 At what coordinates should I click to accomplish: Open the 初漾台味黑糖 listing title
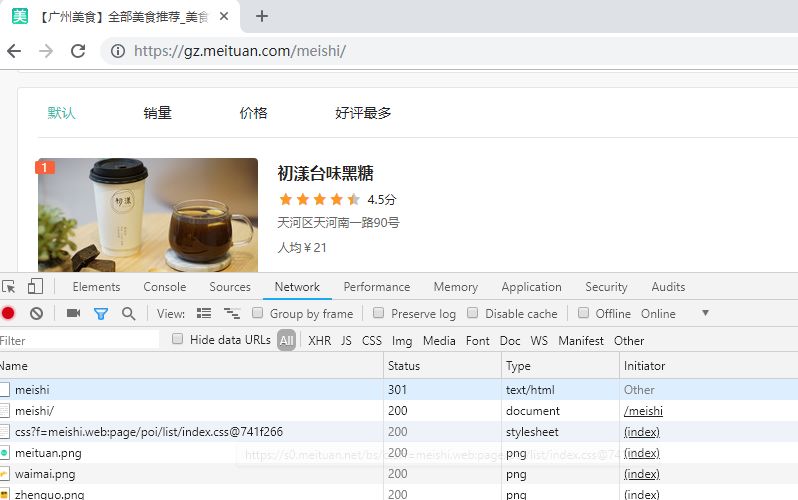325,173
